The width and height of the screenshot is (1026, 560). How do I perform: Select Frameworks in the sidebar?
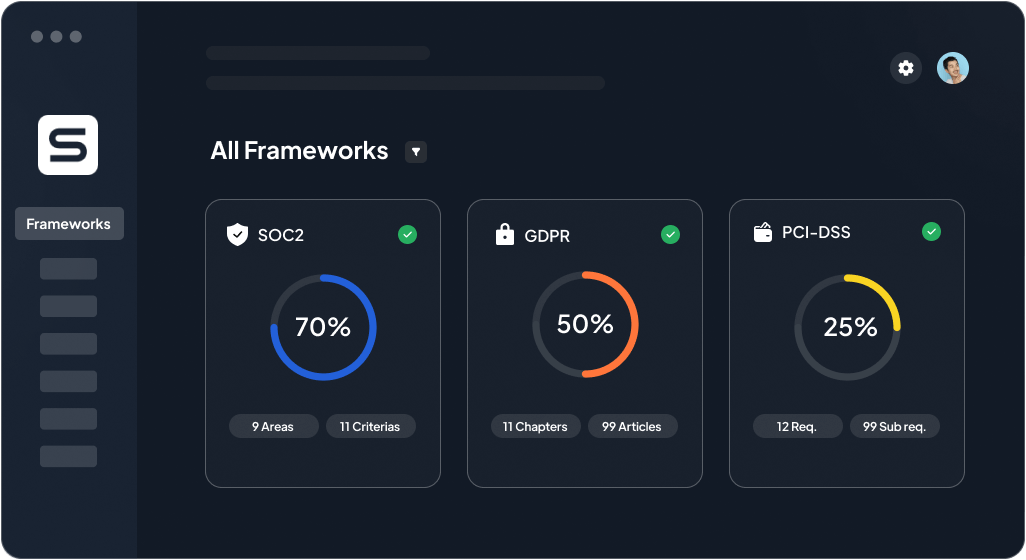(x=69, y=224)
